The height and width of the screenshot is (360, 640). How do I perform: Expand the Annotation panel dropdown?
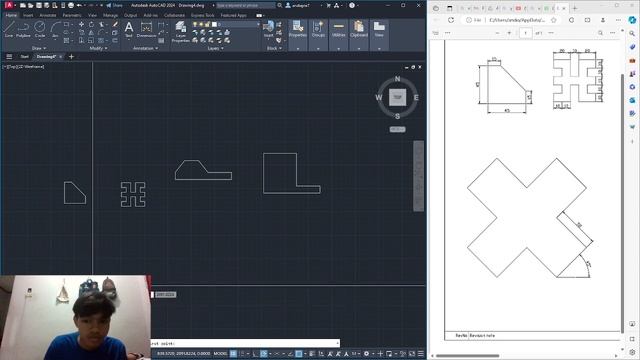click(x=146, y=48)
